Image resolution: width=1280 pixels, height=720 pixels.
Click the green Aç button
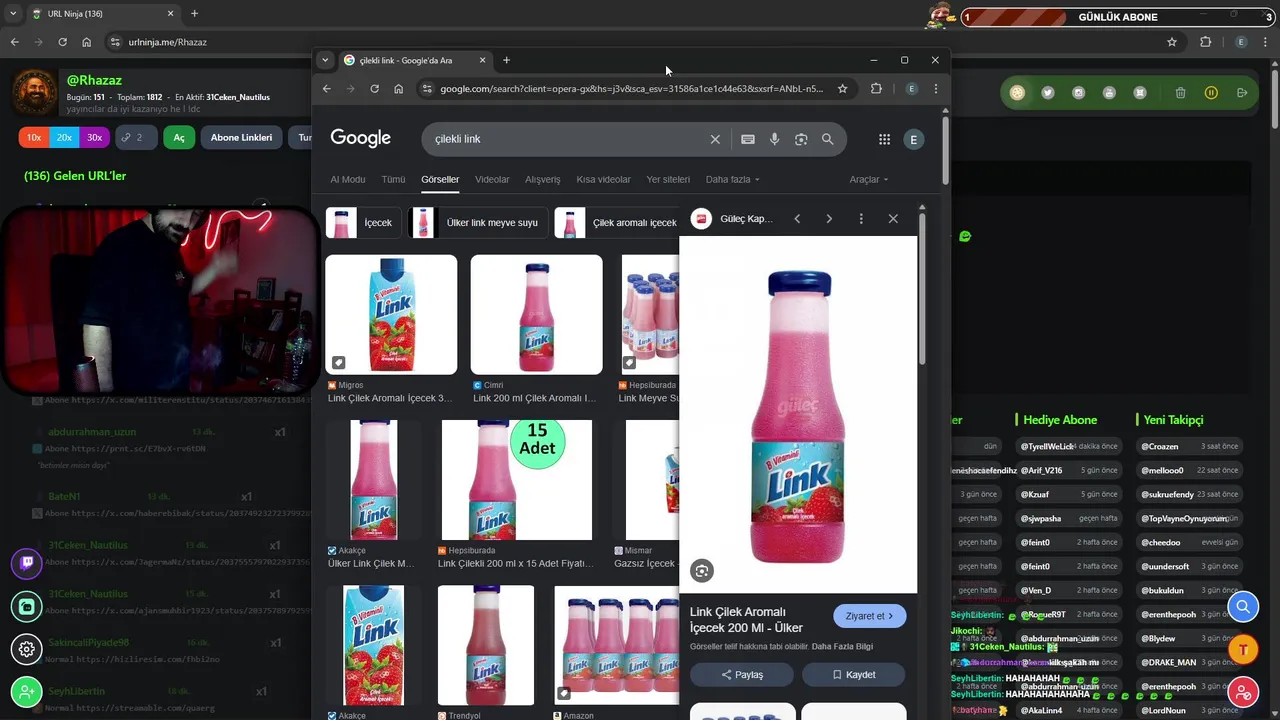pyautogui.click(x=179, y=138)
